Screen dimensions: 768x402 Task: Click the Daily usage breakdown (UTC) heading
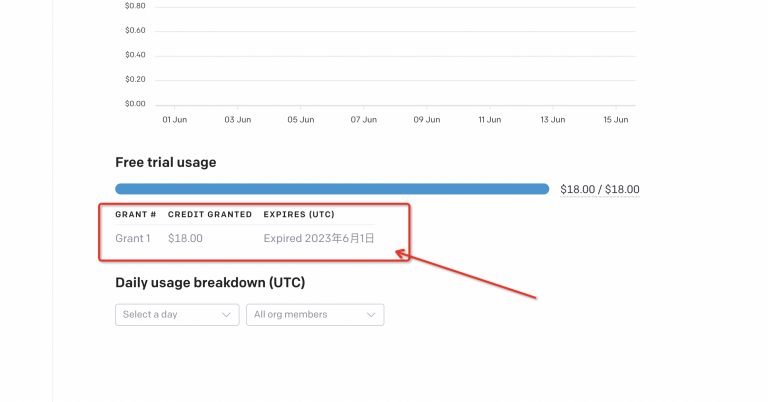click(x=210, y=283)
